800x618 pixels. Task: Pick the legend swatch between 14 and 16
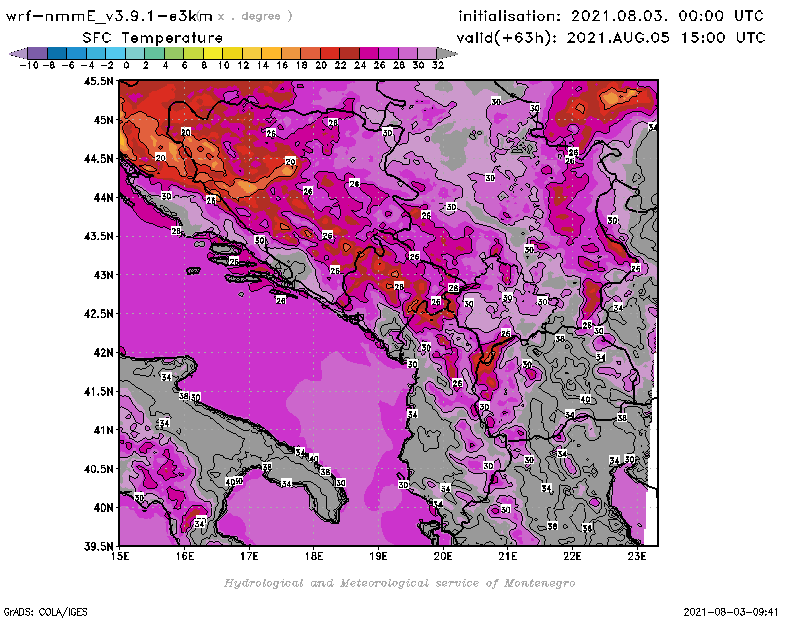pyautogui.click(x=271, y=53)
